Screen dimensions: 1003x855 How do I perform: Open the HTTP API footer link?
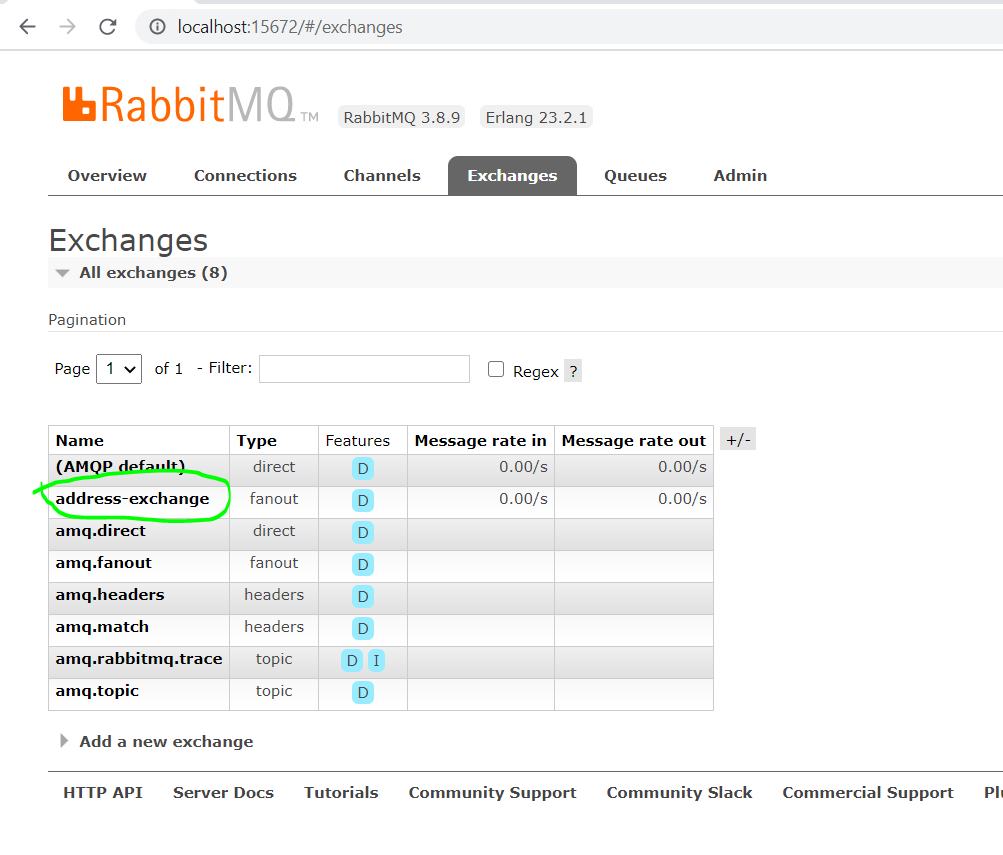(103, 793)
